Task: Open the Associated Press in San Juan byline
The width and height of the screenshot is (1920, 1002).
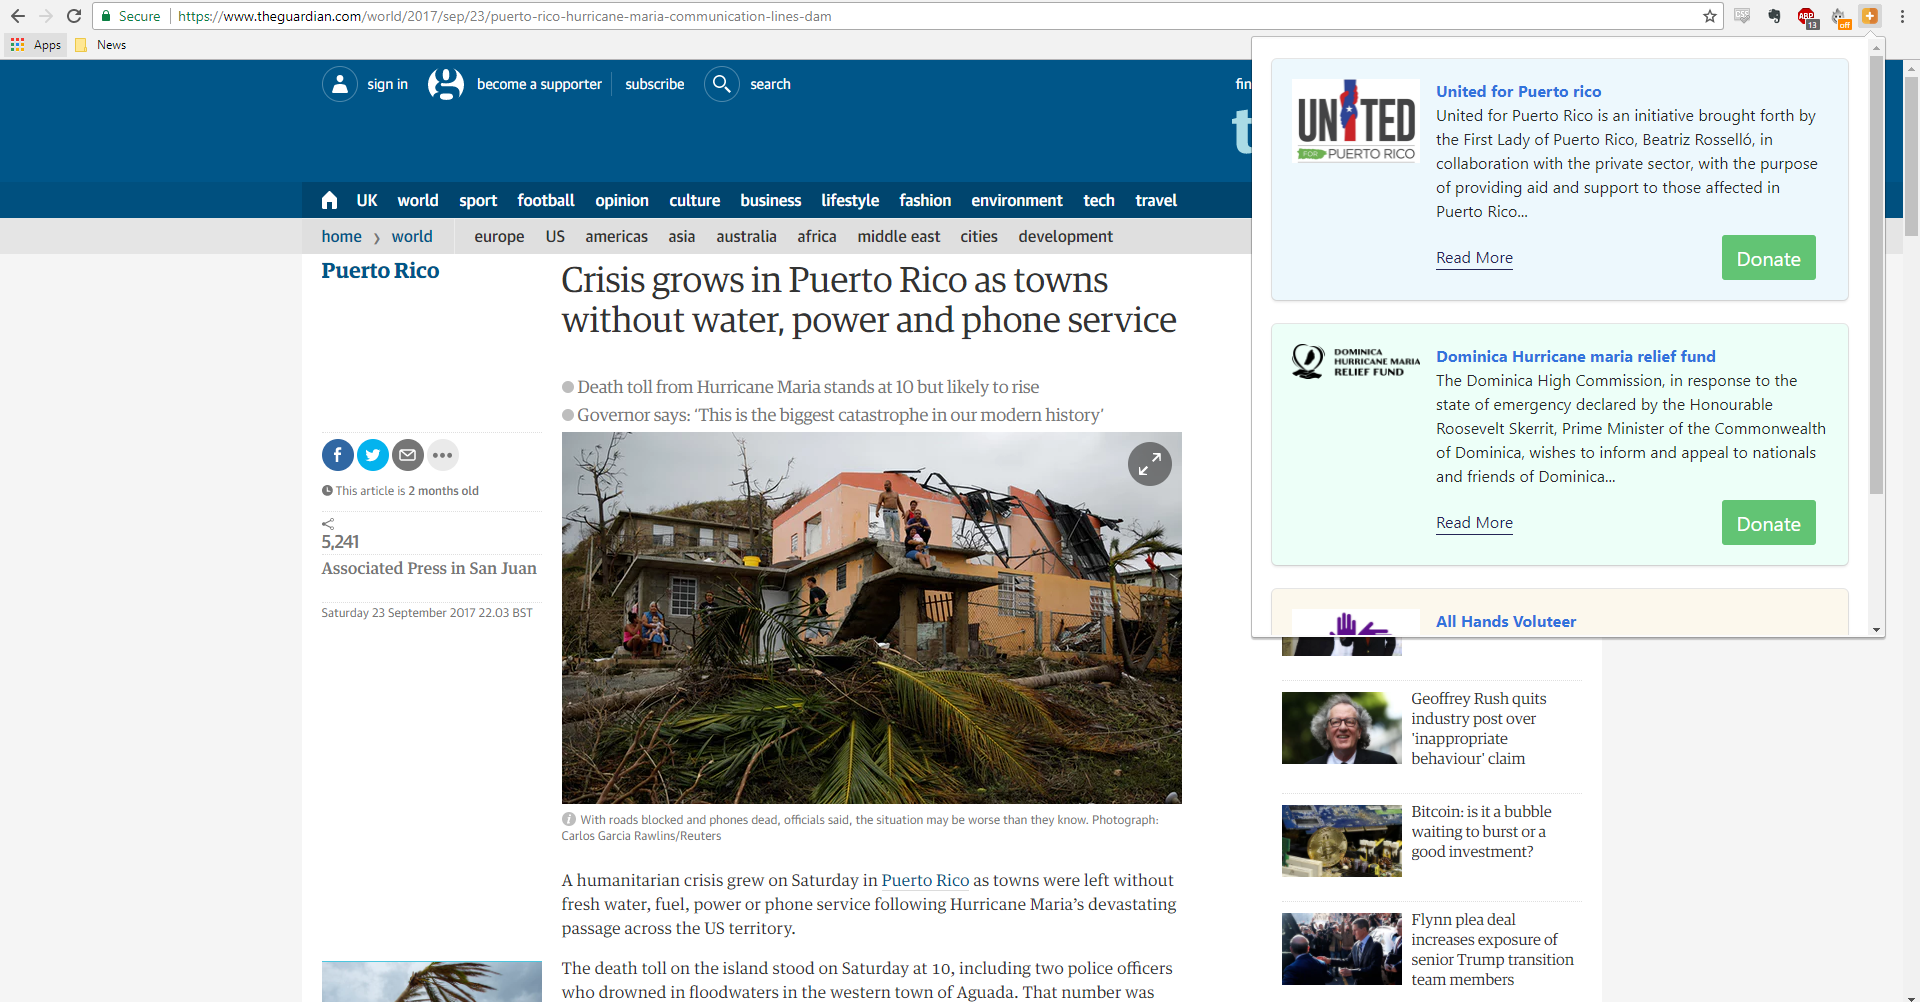Action: (429, 568)
